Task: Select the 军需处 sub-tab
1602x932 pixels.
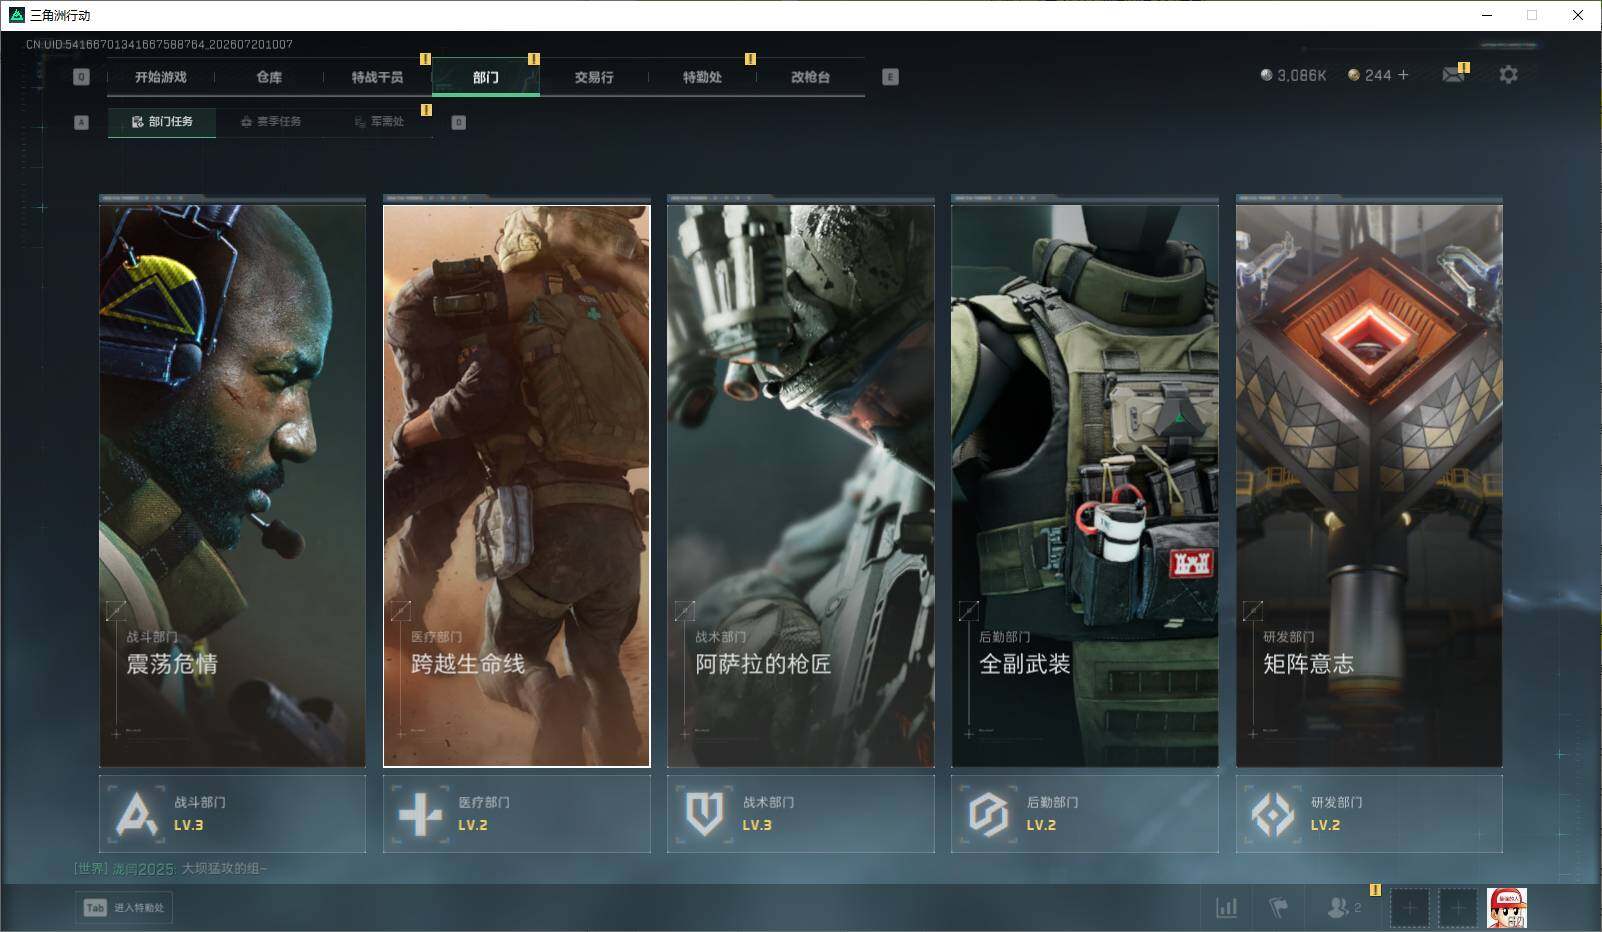Action: [x=379, y=122]
